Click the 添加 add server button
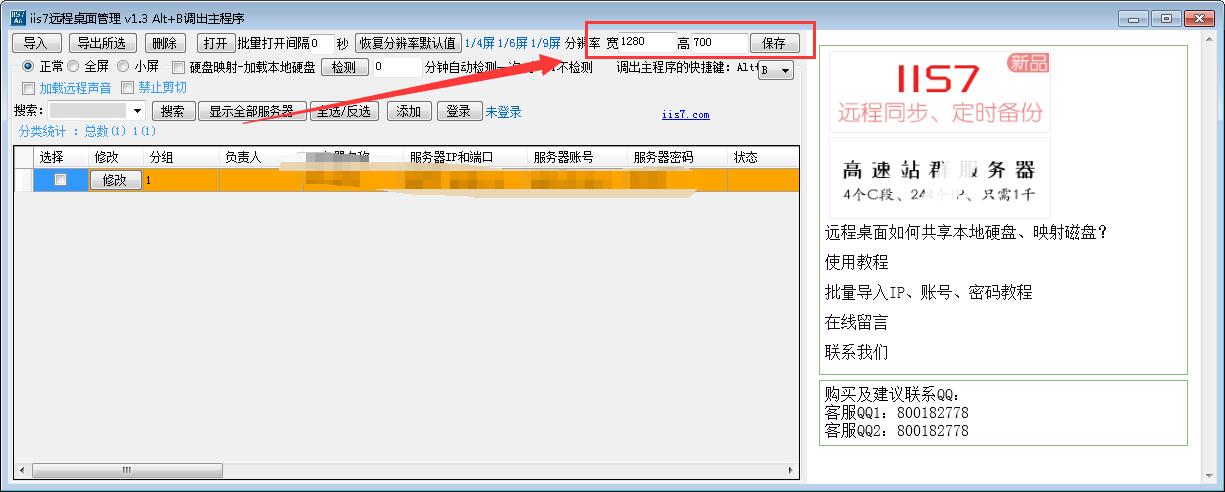Viewport: 1225px width, 492px height. 408,111
